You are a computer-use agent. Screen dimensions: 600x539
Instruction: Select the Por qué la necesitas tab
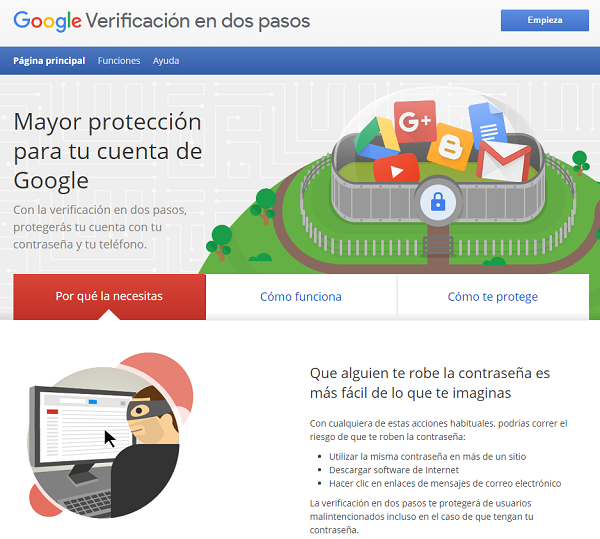[109, 296]
